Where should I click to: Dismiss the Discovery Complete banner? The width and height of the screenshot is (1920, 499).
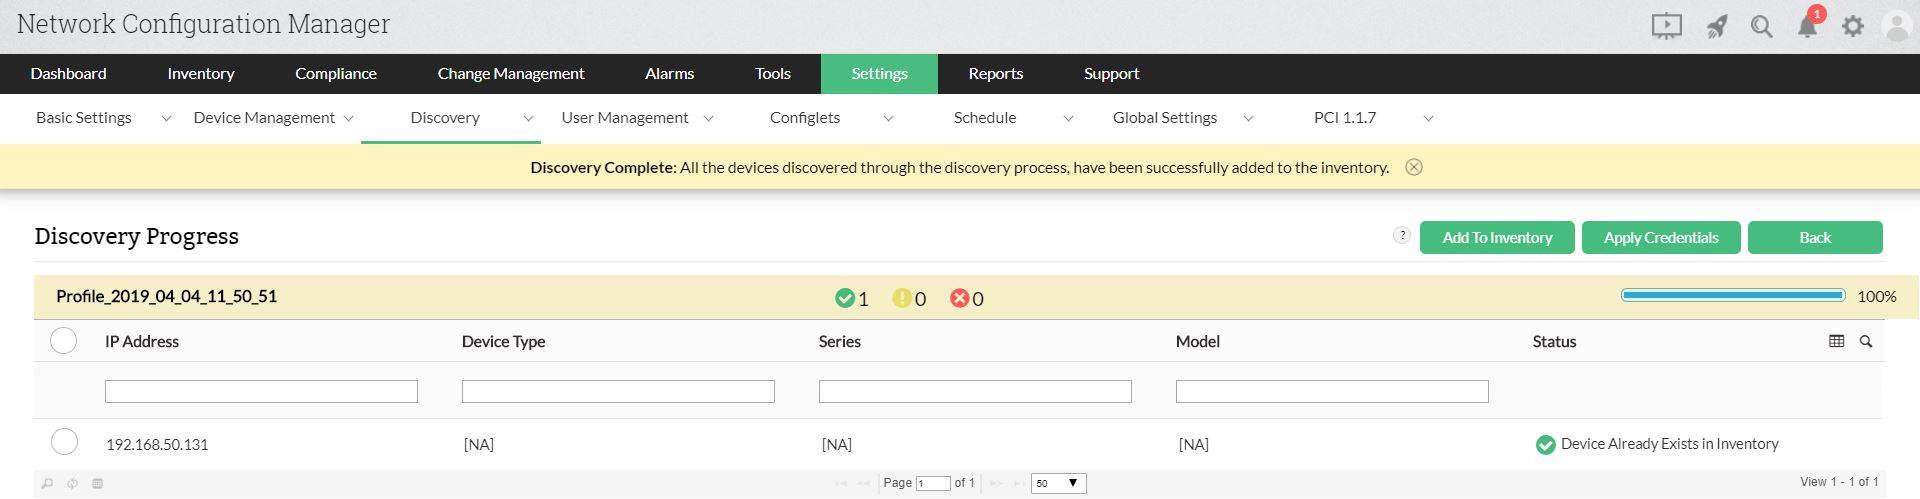(x=1414, y=167)
